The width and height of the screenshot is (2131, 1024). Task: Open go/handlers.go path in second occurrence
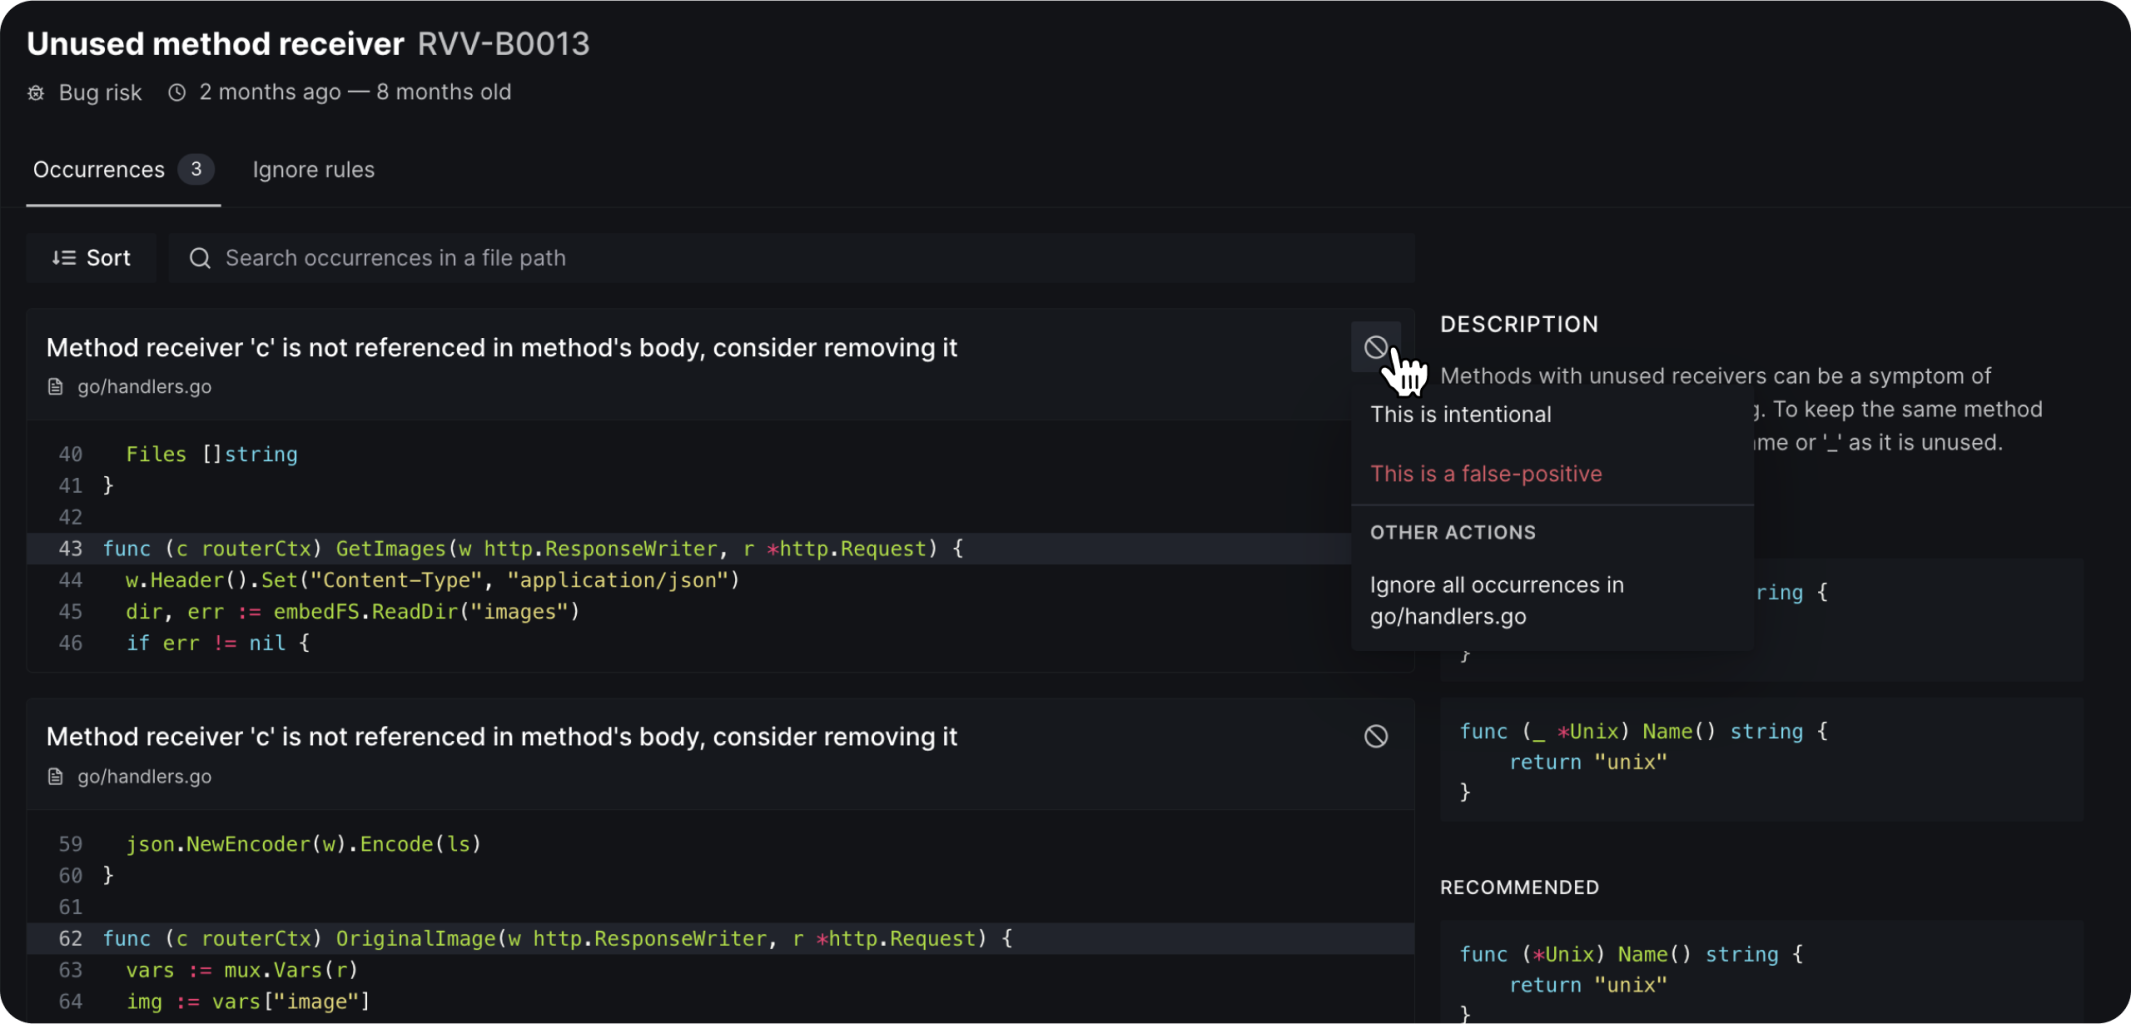click(x=144, y=777)
